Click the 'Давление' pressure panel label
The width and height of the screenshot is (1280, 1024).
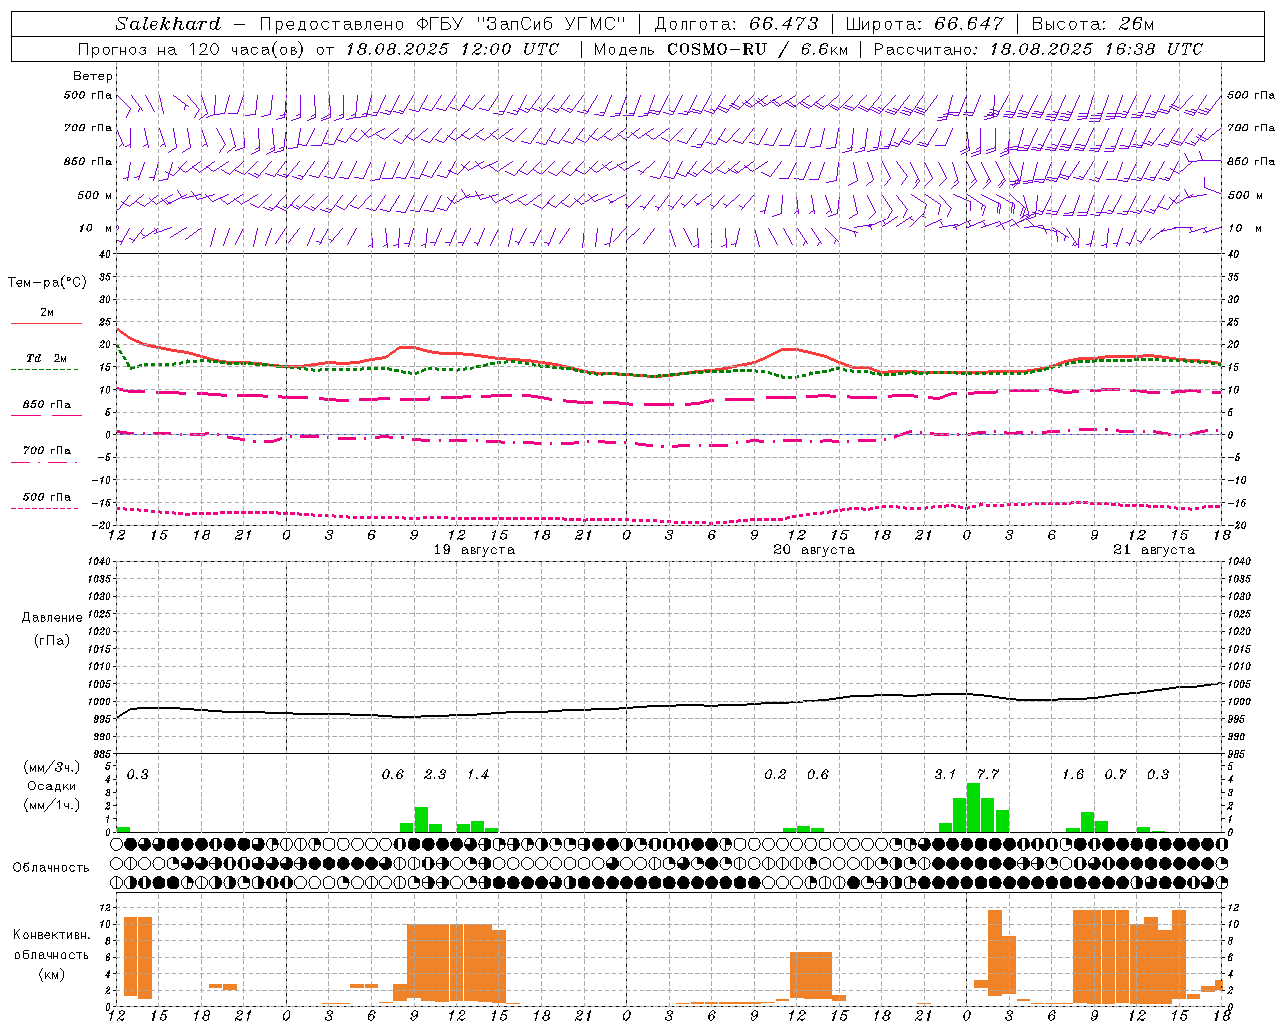52,618
